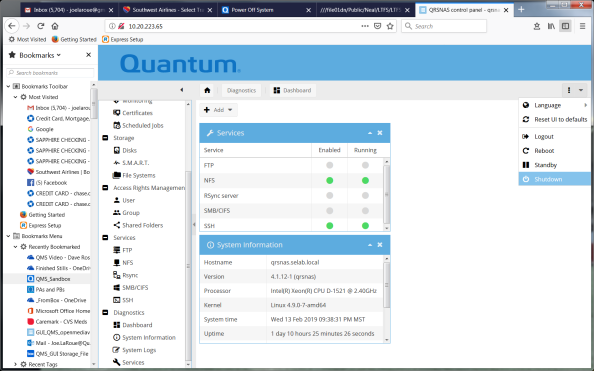
Task: Collapse the System Information widget
Action: click(x=370, y=245)
